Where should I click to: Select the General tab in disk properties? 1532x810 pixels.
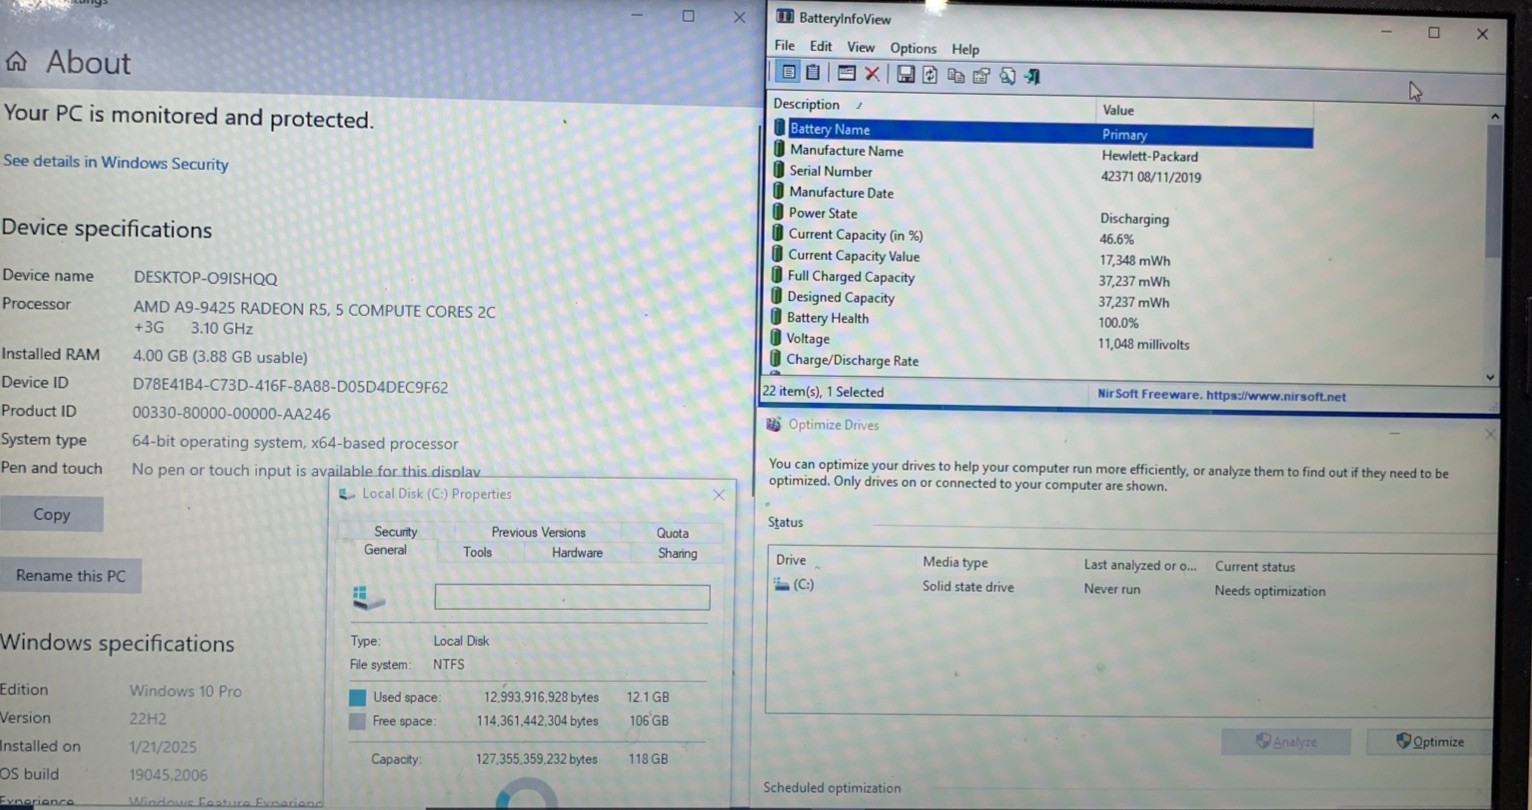coord(385,550)
